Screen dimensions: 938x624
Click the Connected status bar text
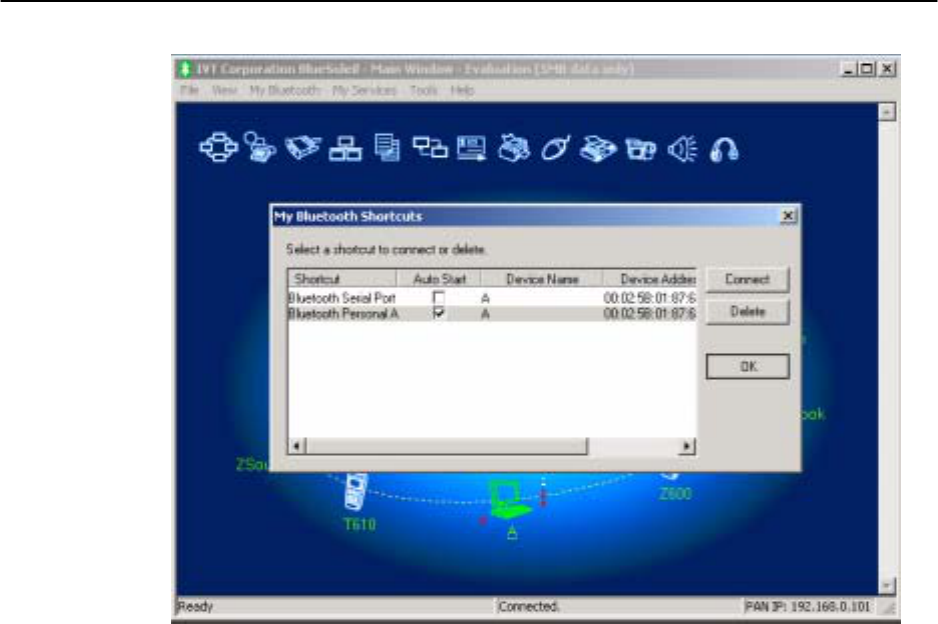528,607
